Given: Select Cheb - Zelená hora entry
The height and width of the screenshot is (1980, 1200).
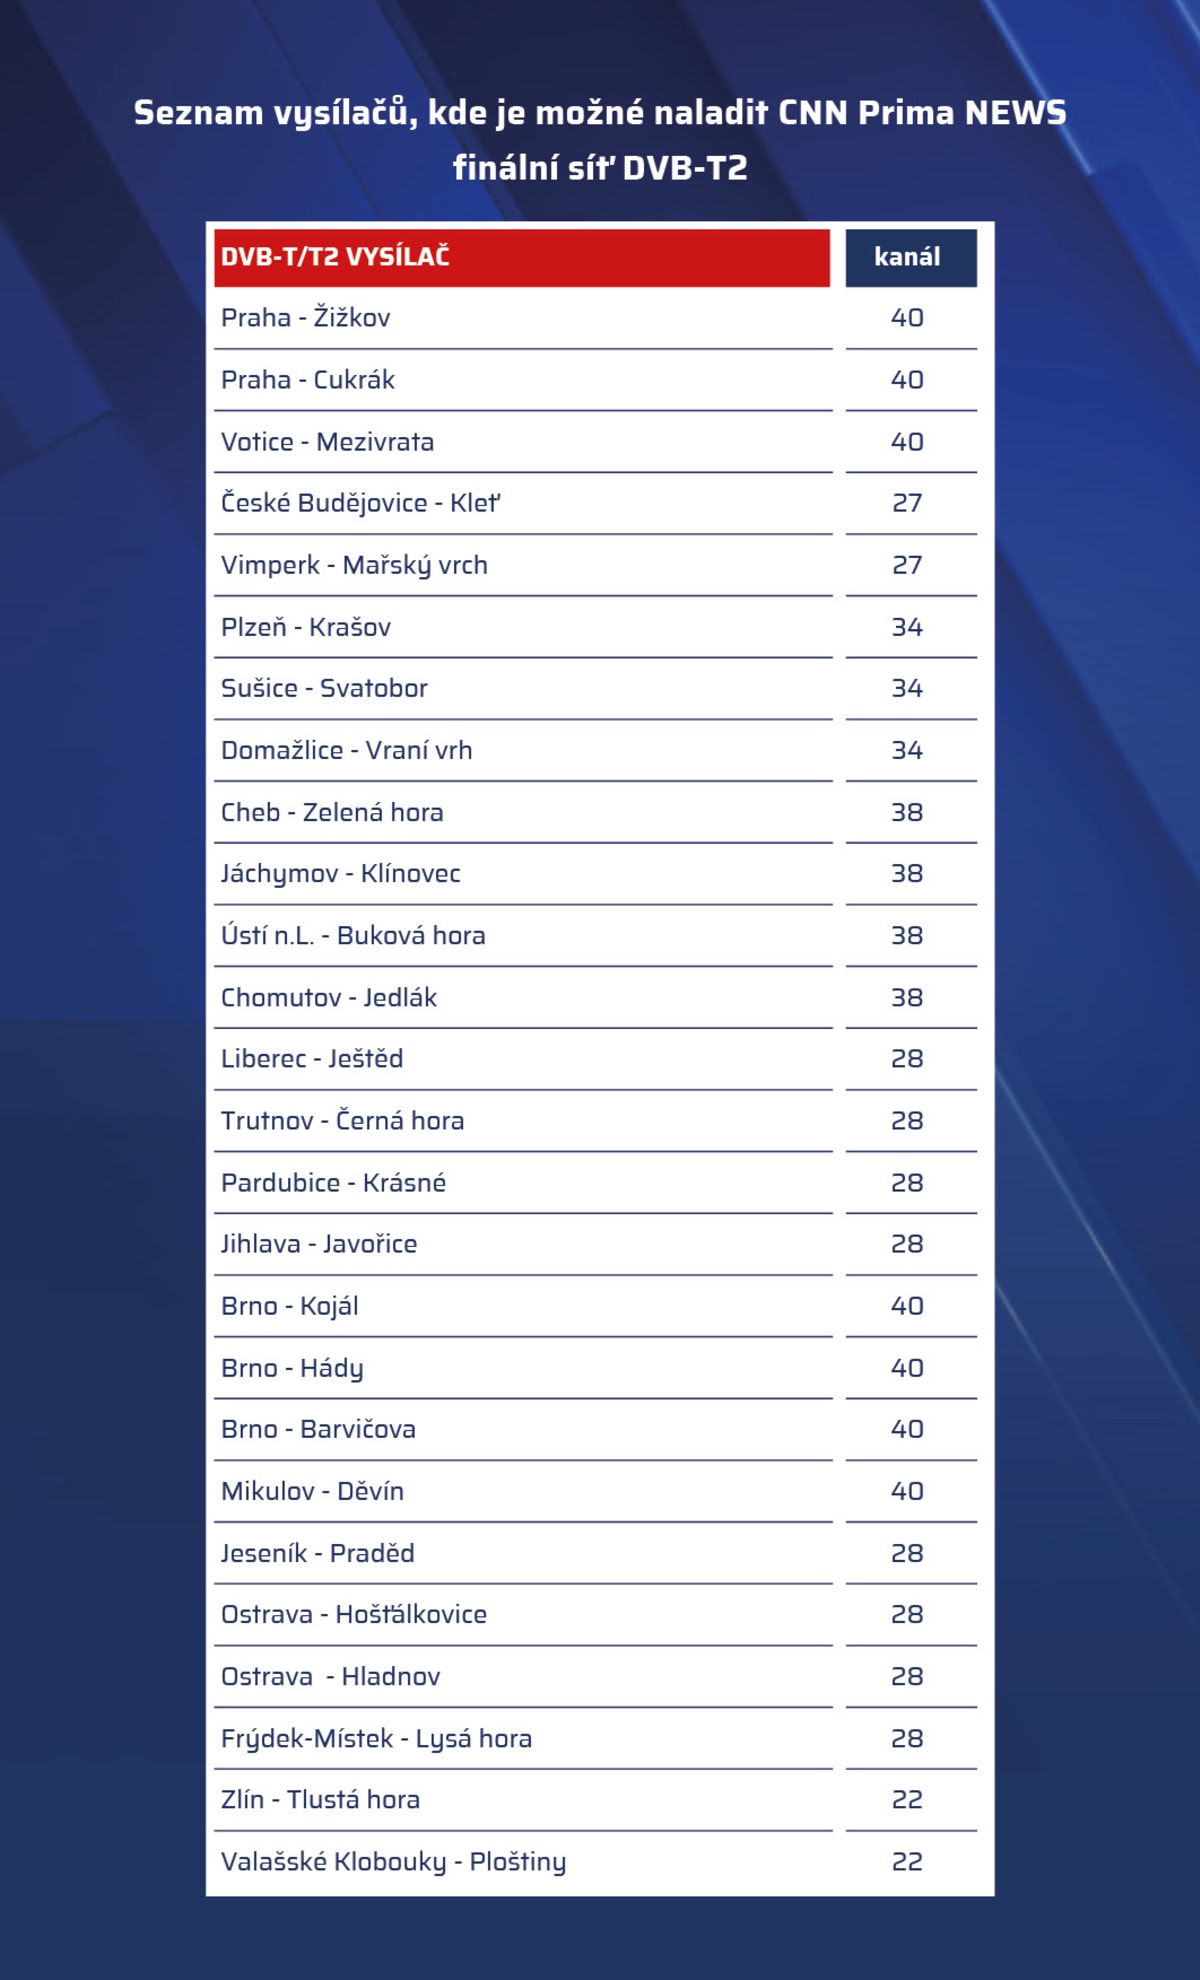Looking at the screenshot, I should pos(332,812).
